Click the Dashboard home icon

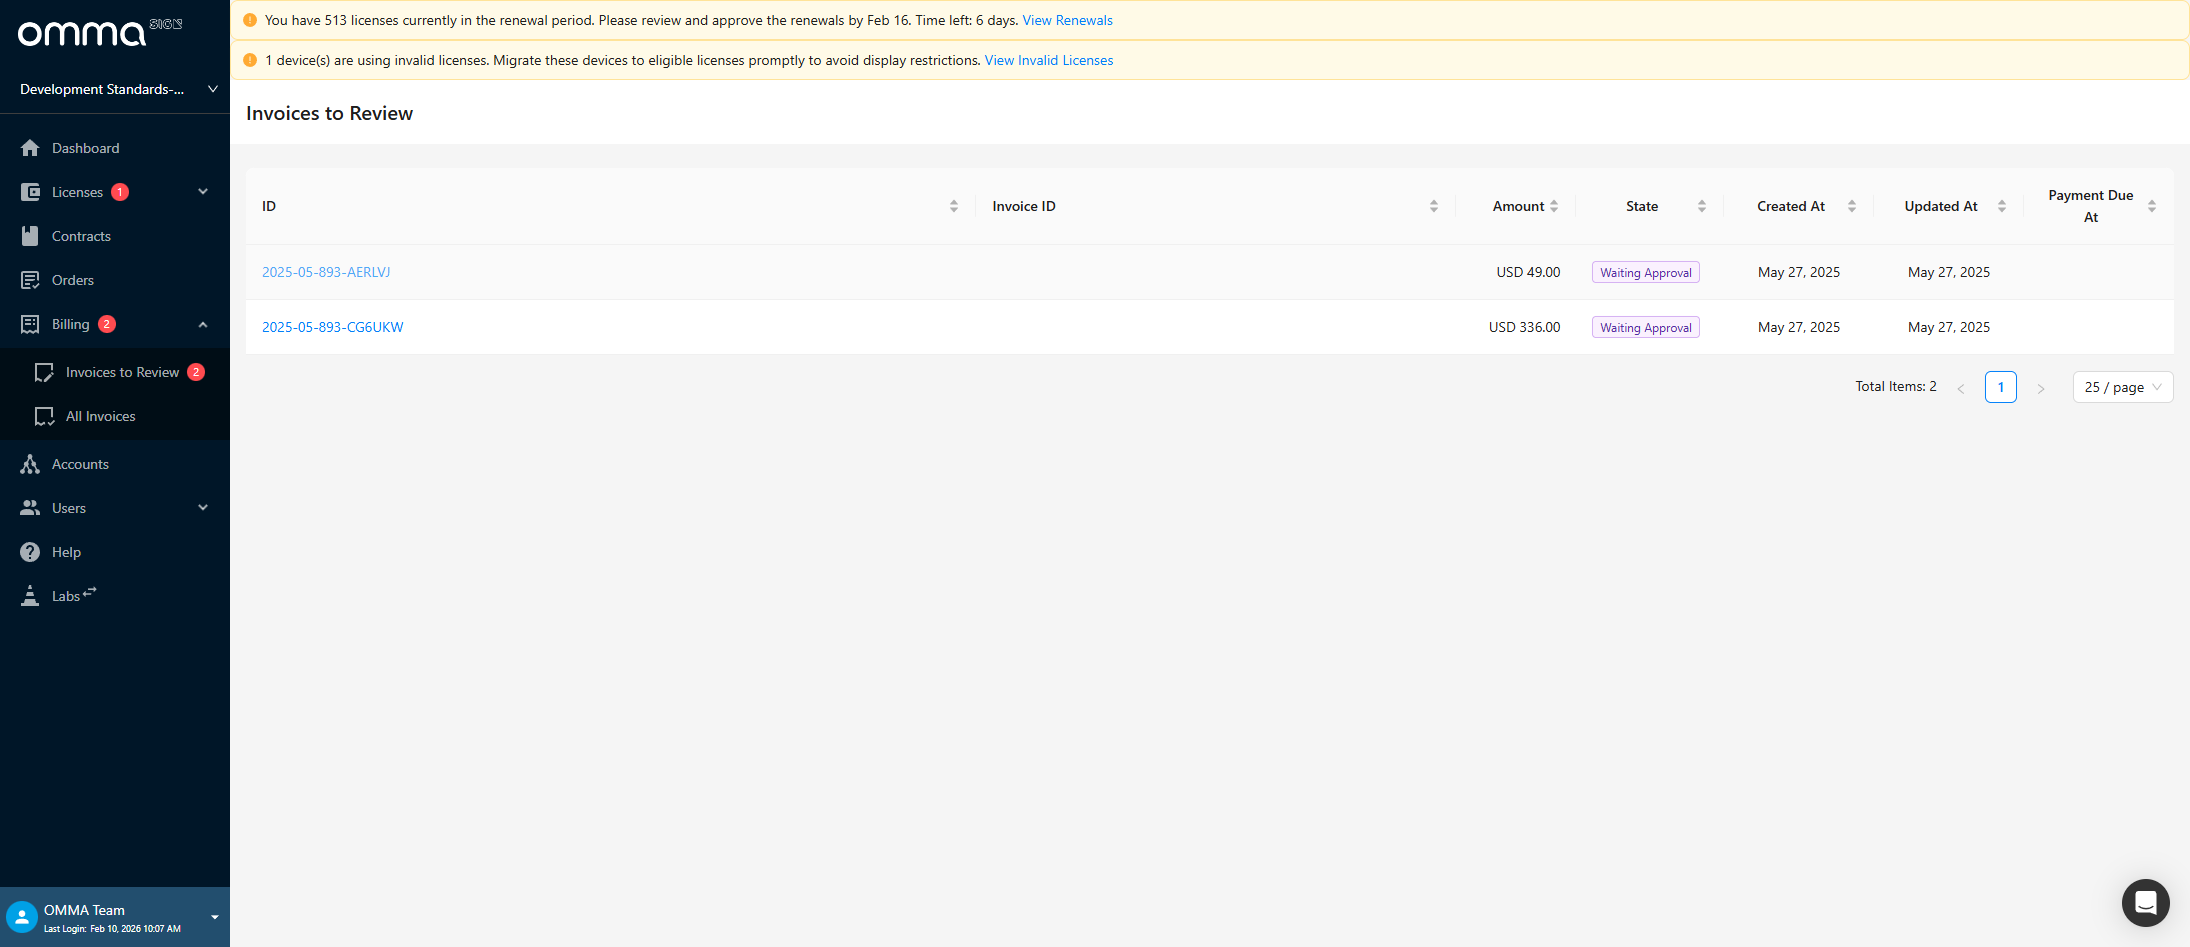pos(30,148)
